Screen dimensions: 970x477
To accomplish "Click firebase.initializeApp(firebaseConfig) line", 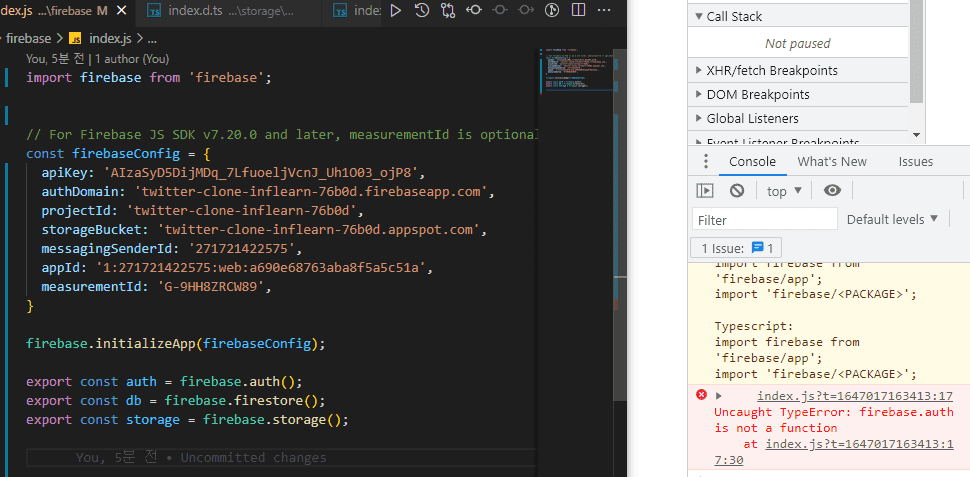I will [x=175, y=343].
